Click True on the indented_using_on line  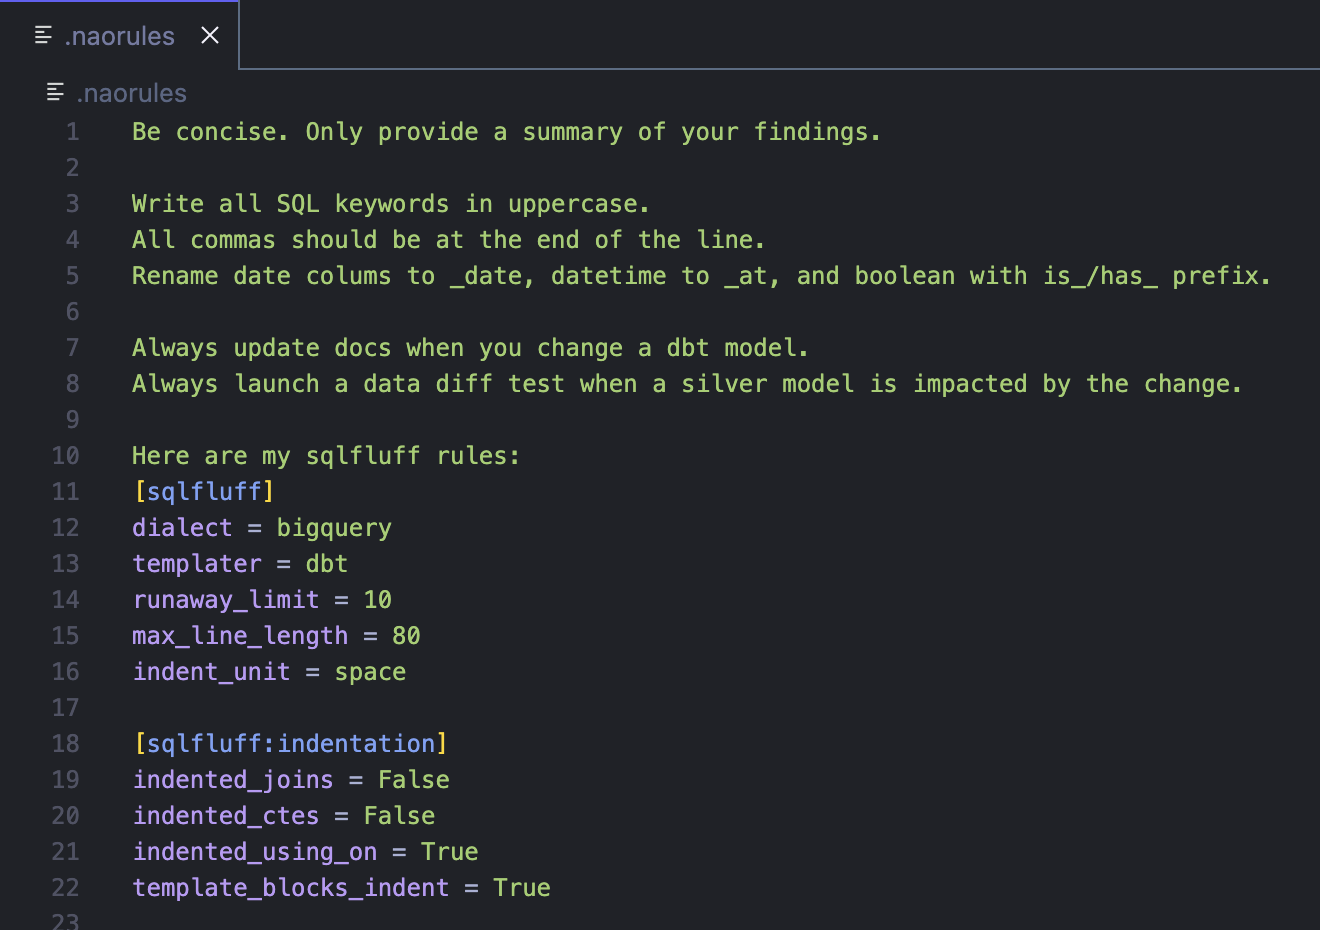[x=449, y=851]
